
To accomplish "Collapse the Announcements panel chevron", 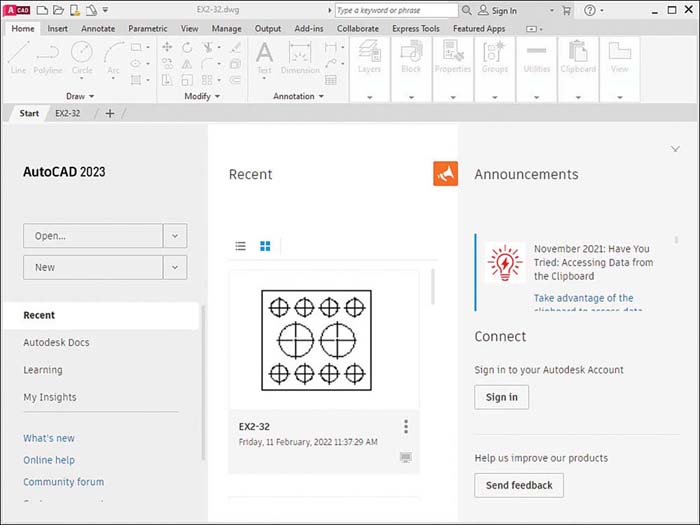I will click(675, 149).
